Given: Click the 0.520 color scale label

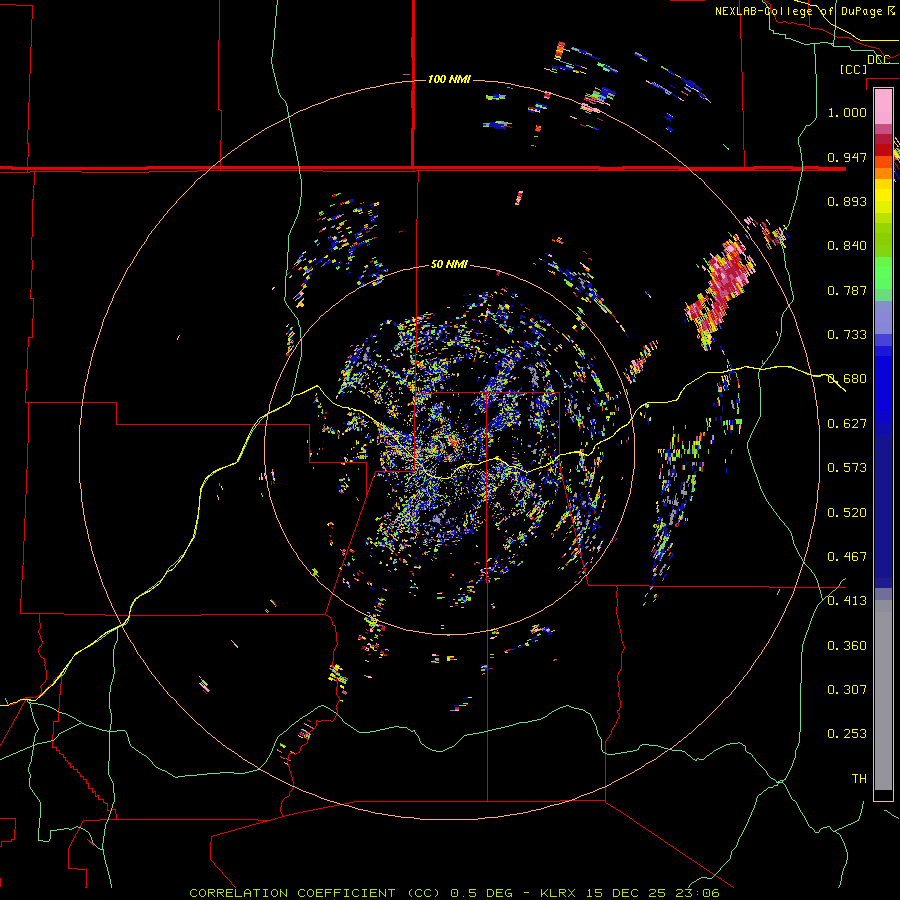Looking at the screenshot, I should click(847, 513).
